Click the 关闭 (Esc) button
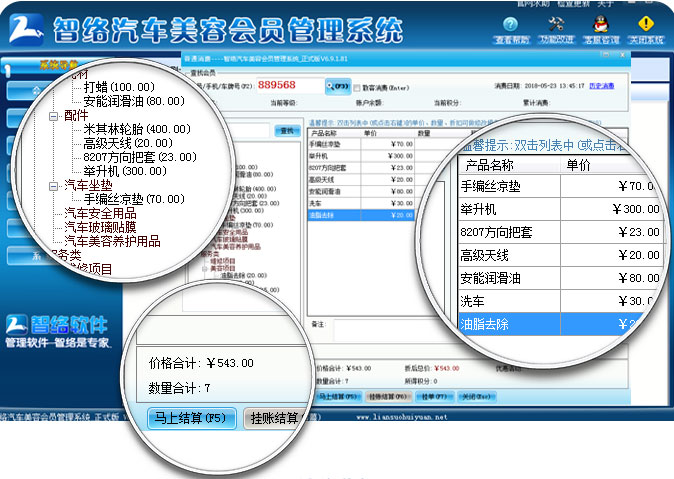 [x=476, y=396]
